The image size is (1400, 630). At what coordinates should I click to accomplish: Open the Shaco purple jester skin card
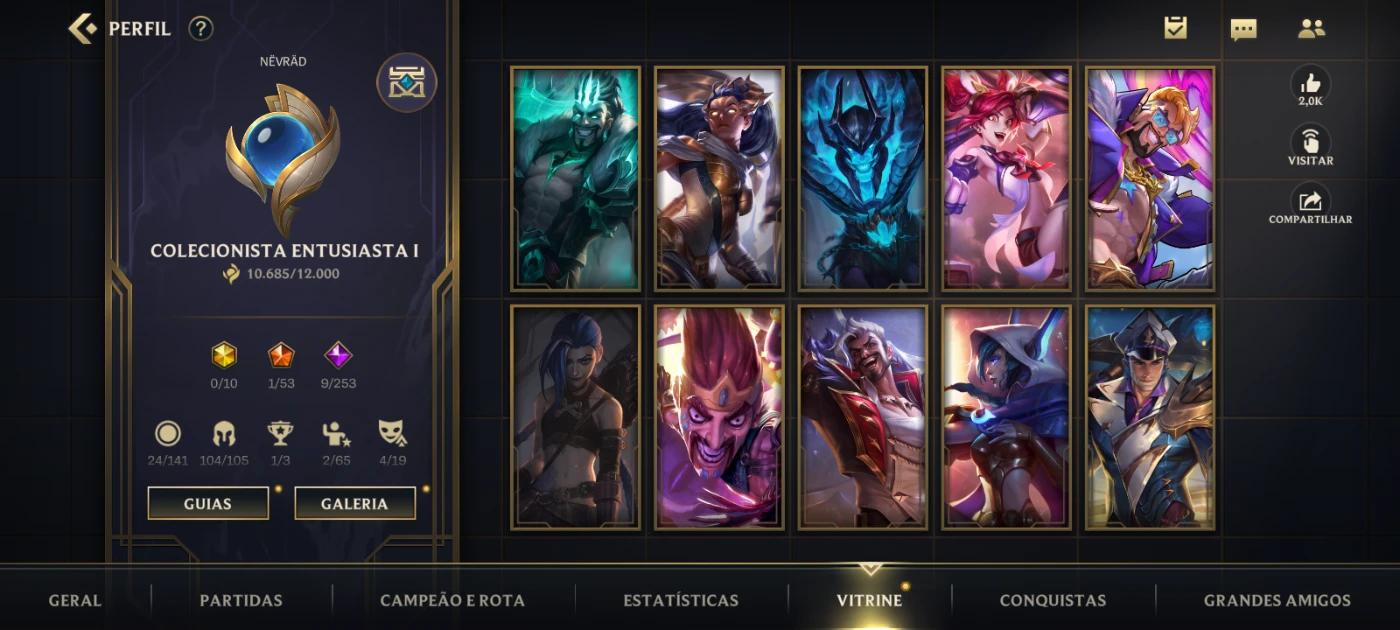point(719,417)
